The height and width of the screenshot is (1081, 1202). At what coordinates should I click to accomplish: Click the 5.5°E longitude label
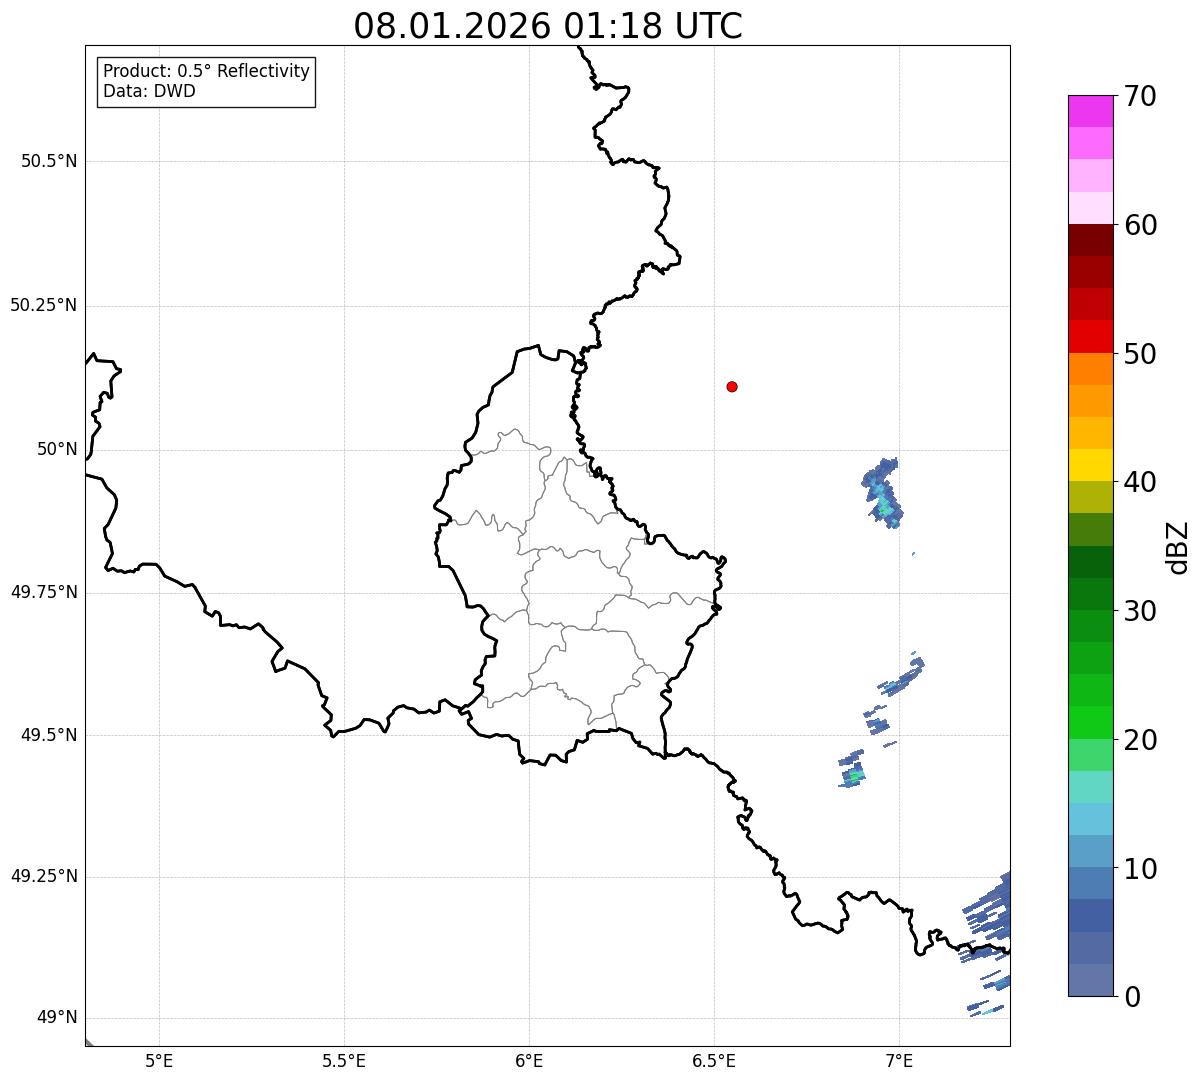click(x=344, y=1060)
